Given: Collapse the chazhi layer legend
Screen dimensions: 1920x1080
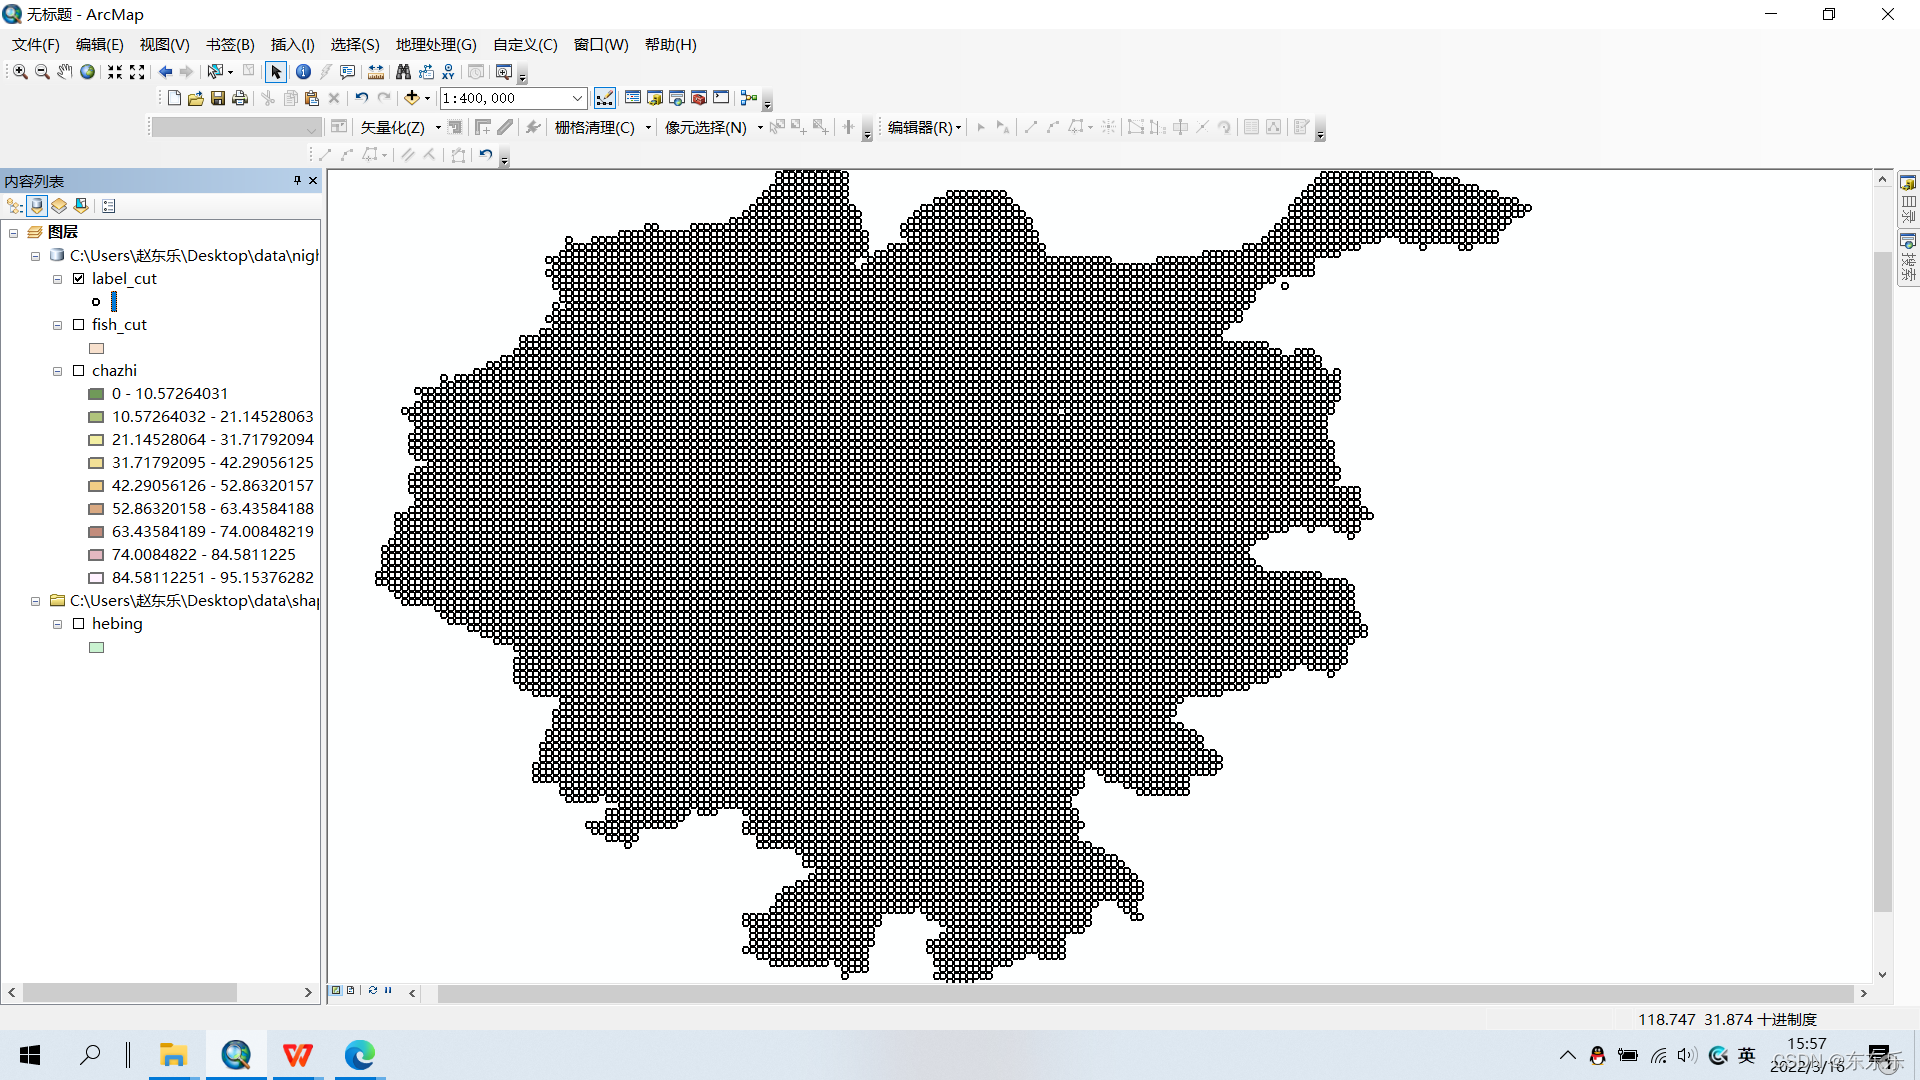Looking at the screenshot, I should click(x=58, y=371).
